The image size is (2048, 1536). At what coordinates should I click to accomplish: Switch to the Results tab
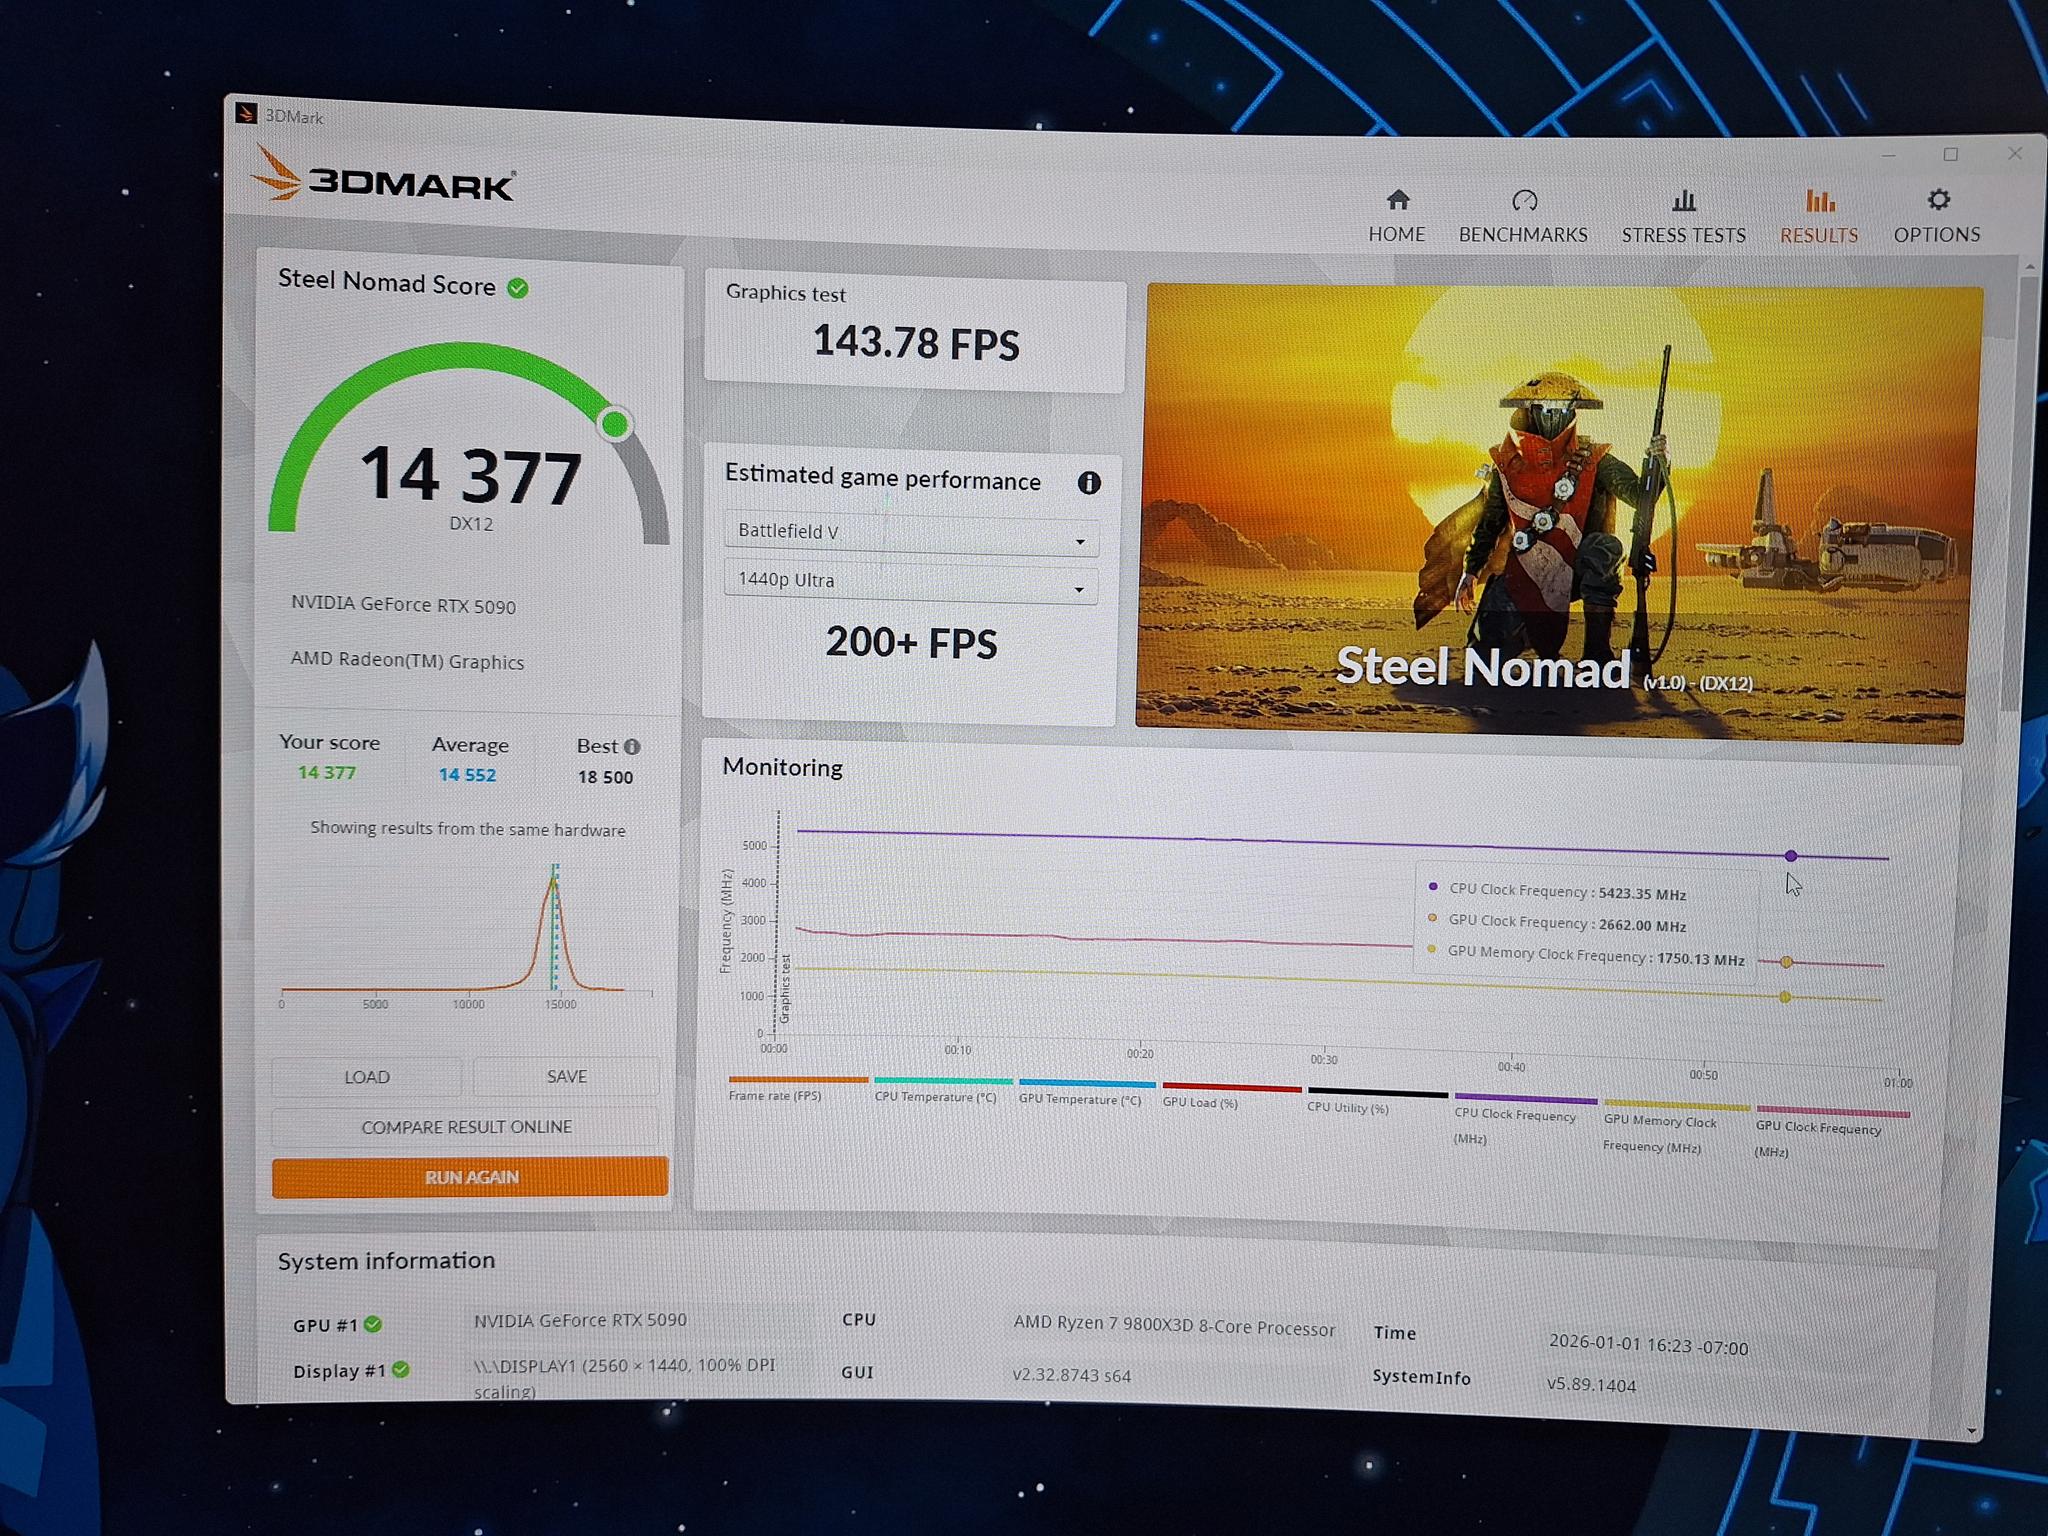pyautogui.click(x=1819, y=215)
